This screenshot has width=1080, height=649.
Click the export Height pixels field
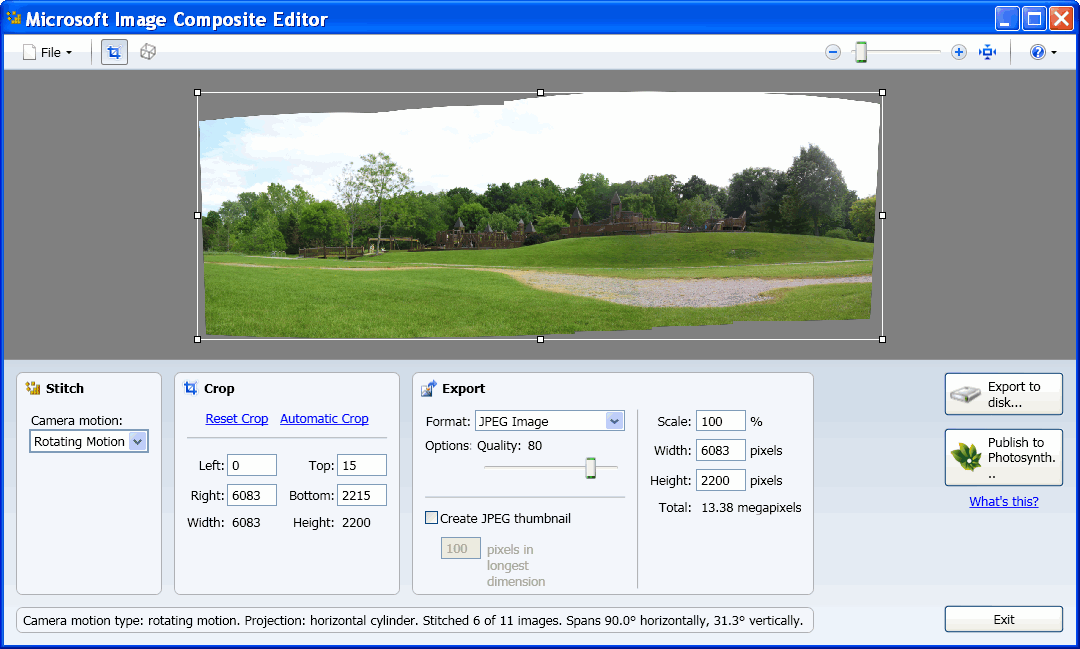720,480
